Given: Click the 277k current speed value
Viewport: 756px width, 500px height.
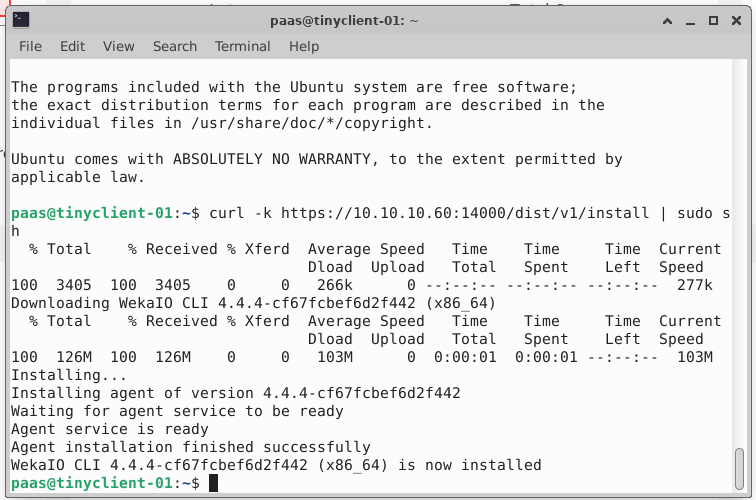Looking at the screenshot, I should pos(694,285).
